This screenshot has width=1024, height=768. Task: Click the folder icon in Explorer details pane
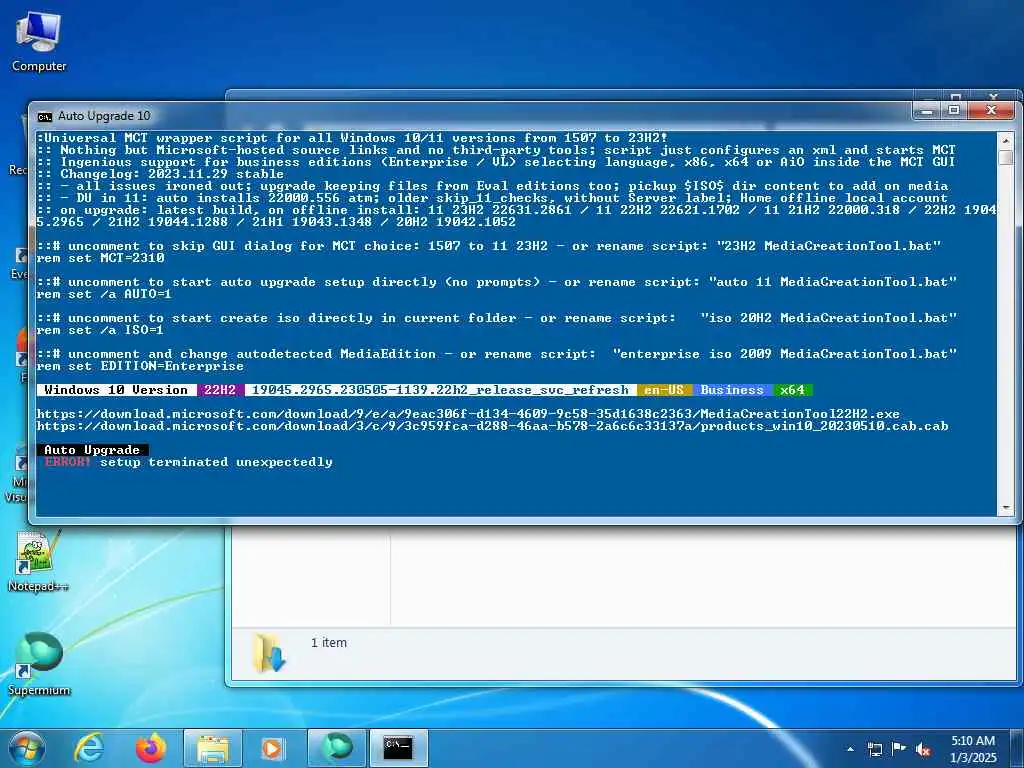click(x=269, y=652)
